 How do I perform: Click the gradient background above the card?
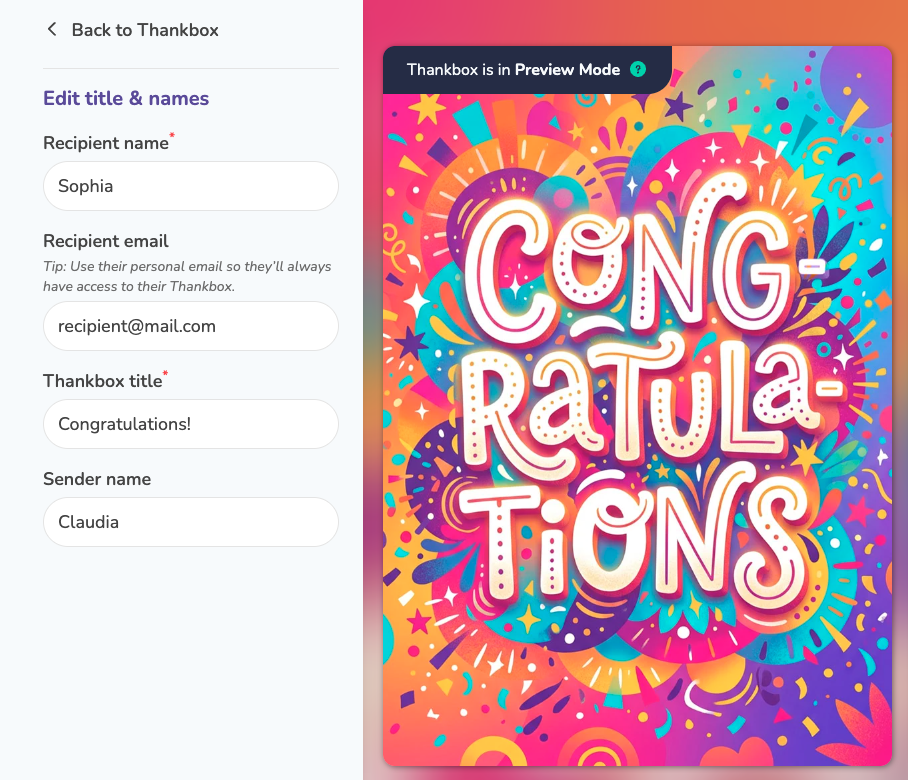(x=635, y=22)
